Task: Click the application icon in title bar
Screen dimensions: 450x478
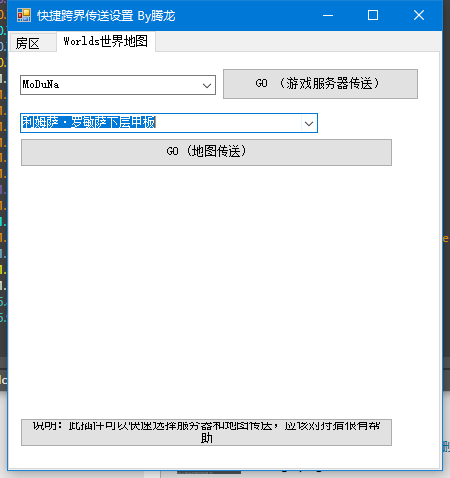Action: point(24,15)
